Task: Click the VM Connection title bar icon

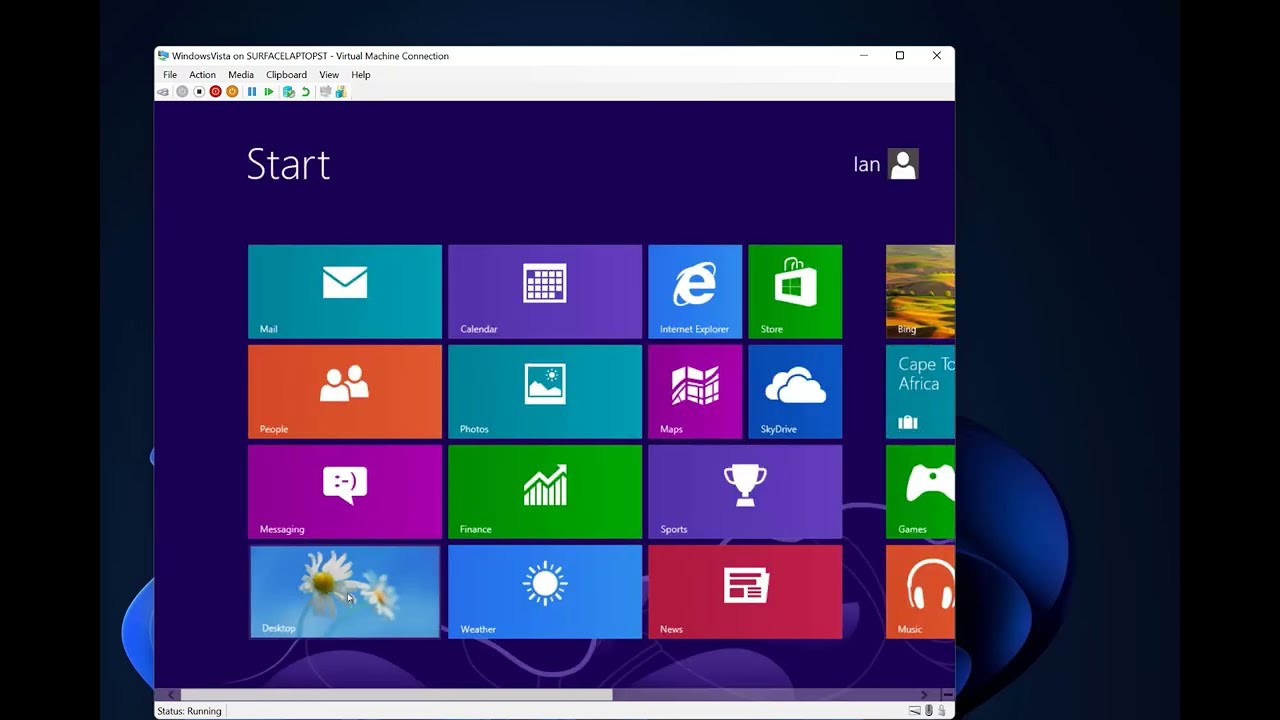Action: click(x=163, y=56)
